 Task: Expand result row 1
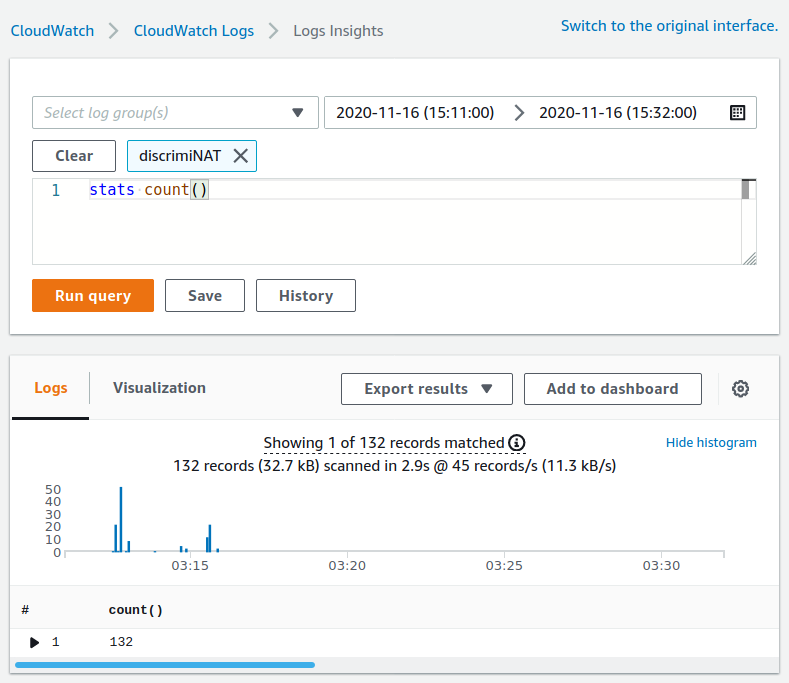click(x=34, y=642)
